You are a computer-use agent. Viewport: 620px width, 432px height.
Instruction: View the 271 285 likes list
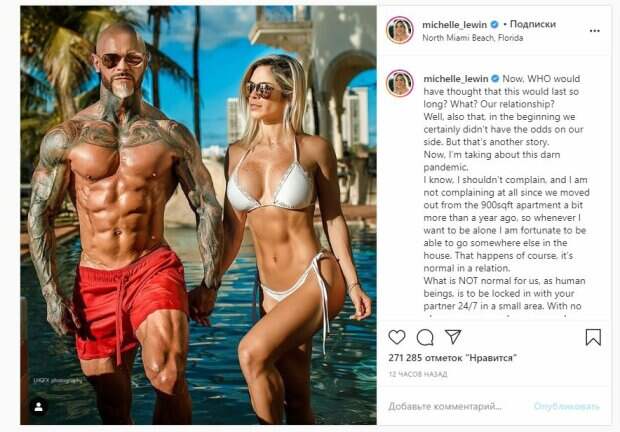pyautogui.click(x=453, y=358)
